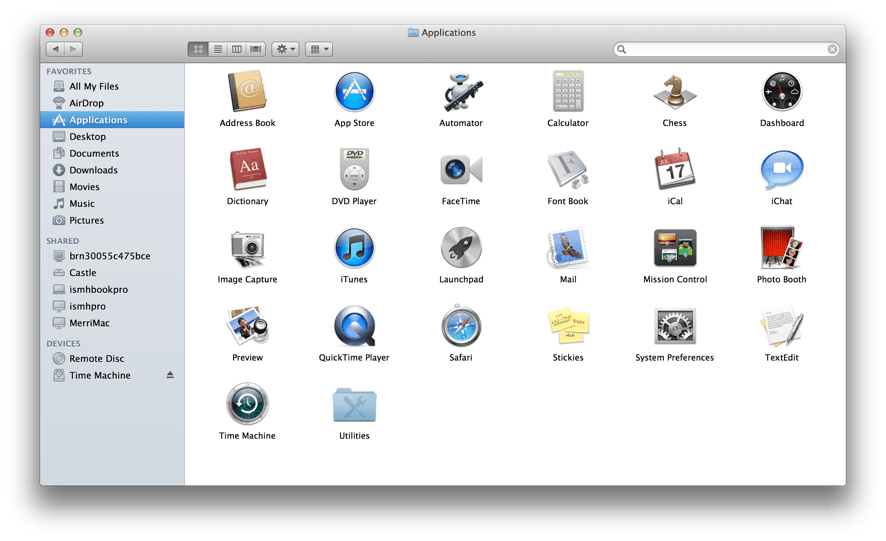Select the Automator robot icon
The width and height of the screenshot is (886, 541).
coord(461,92)
